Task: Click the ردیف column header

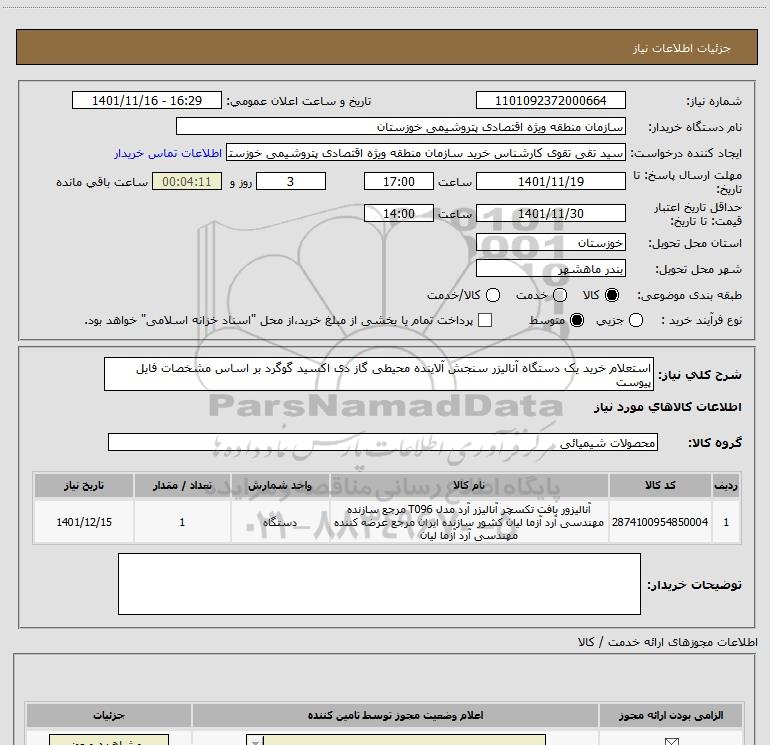Action: click(726, 485)
